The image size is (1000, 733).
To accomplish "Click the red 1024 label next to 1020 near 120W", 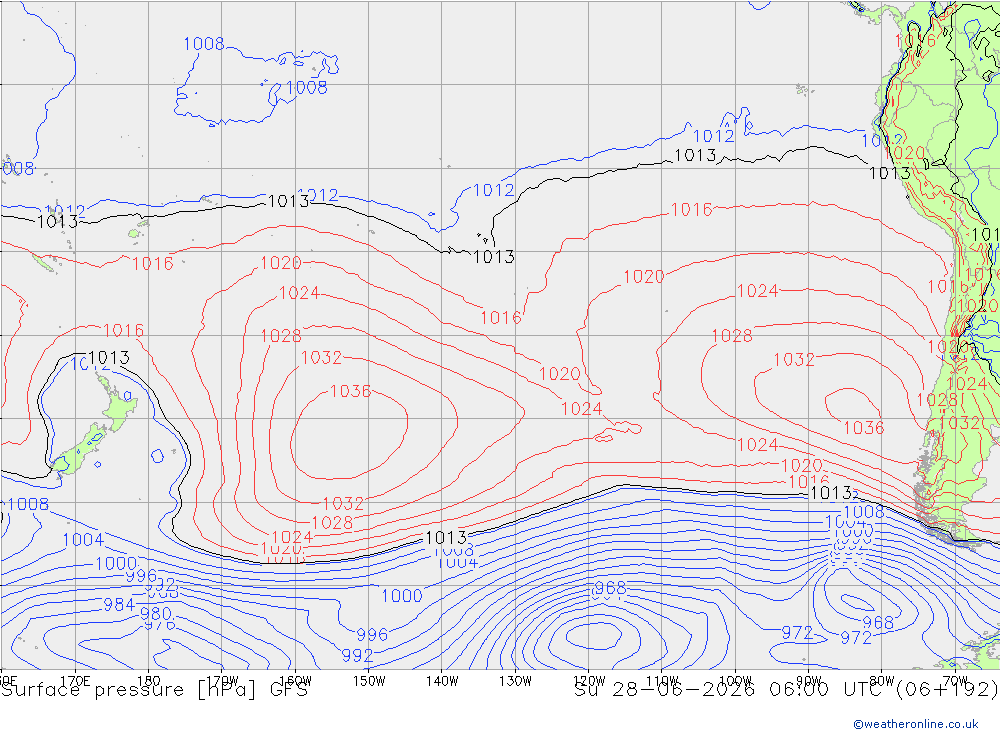I will pyautogui.click(x=582, y=408).
